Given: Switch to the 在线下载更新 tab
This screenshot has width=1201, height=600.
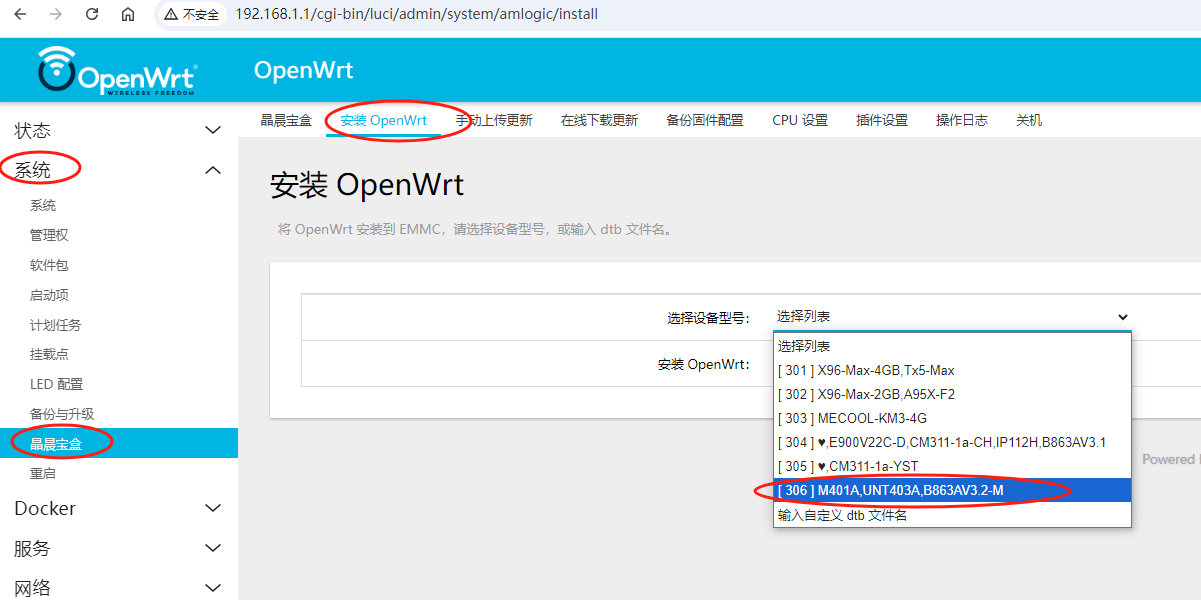Looking at the screenshot, I should coord(599,120).
